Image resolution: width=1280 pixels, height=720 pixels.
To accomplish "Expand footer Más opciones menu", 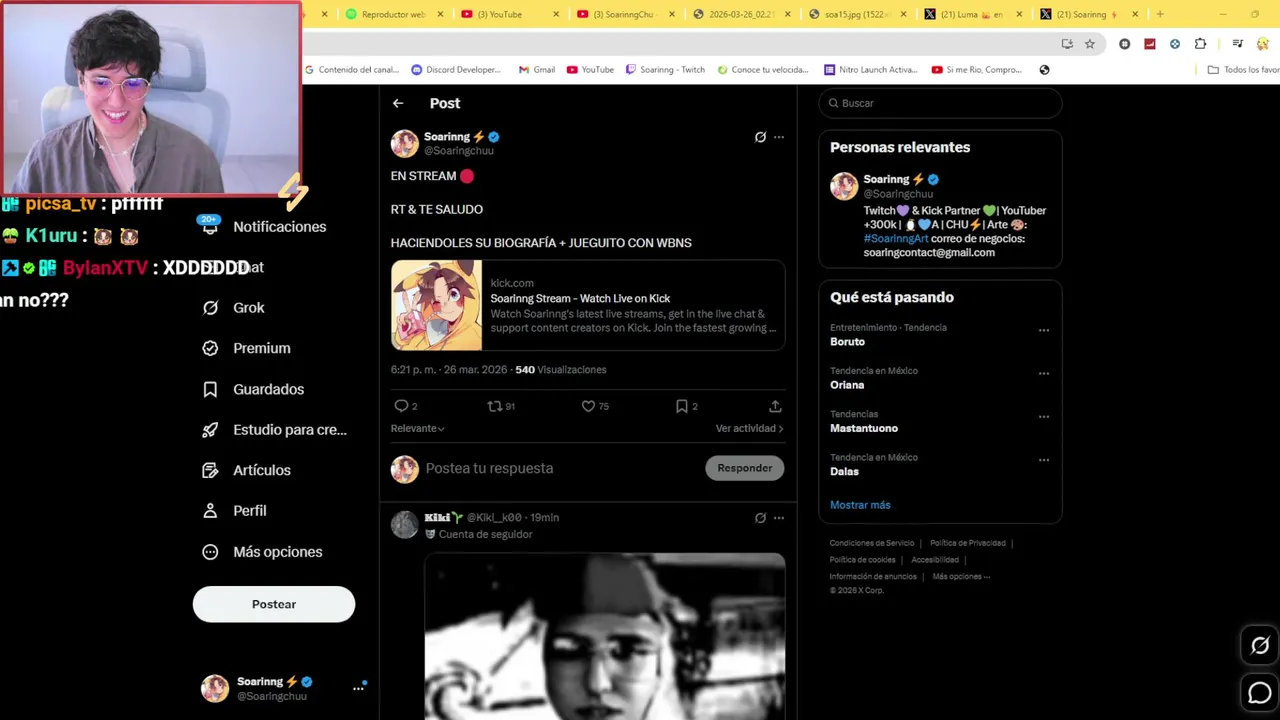I will (x=961, y=577).
